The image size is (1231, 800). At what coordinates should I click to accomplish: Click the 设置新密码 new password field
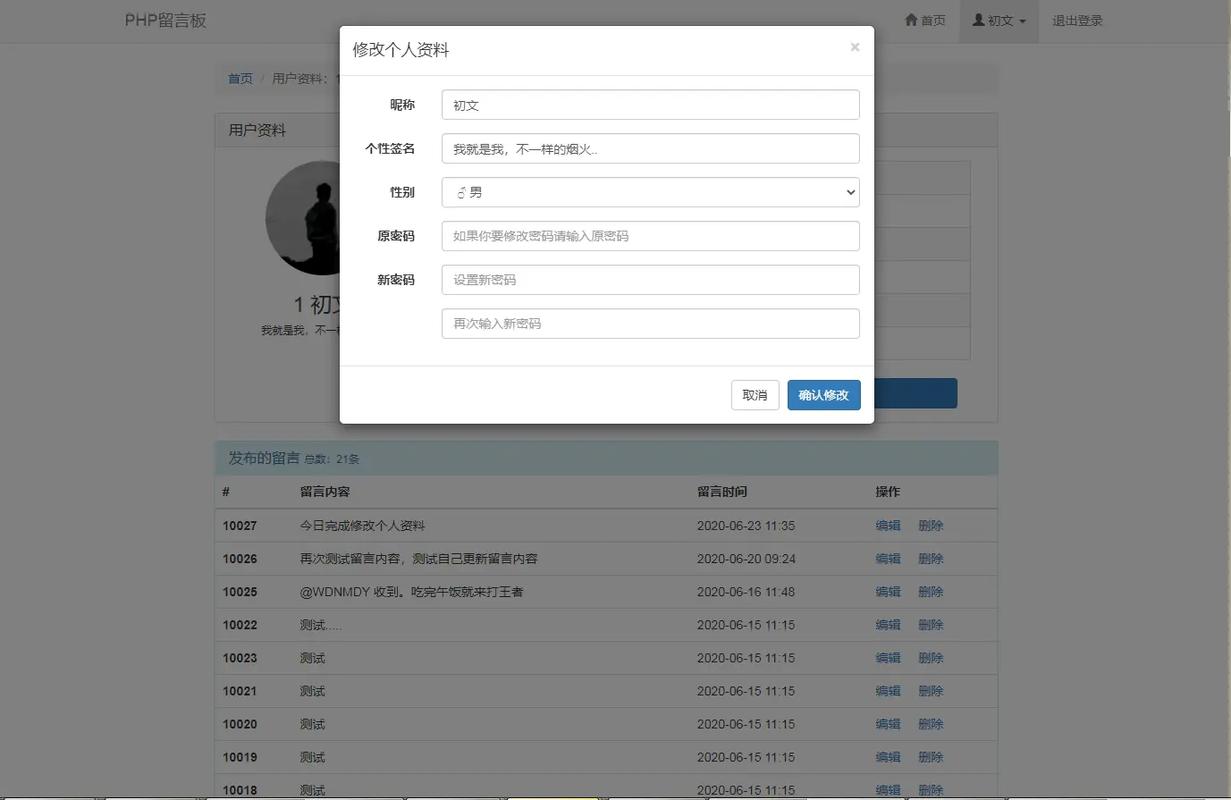(x=650, y=280)
